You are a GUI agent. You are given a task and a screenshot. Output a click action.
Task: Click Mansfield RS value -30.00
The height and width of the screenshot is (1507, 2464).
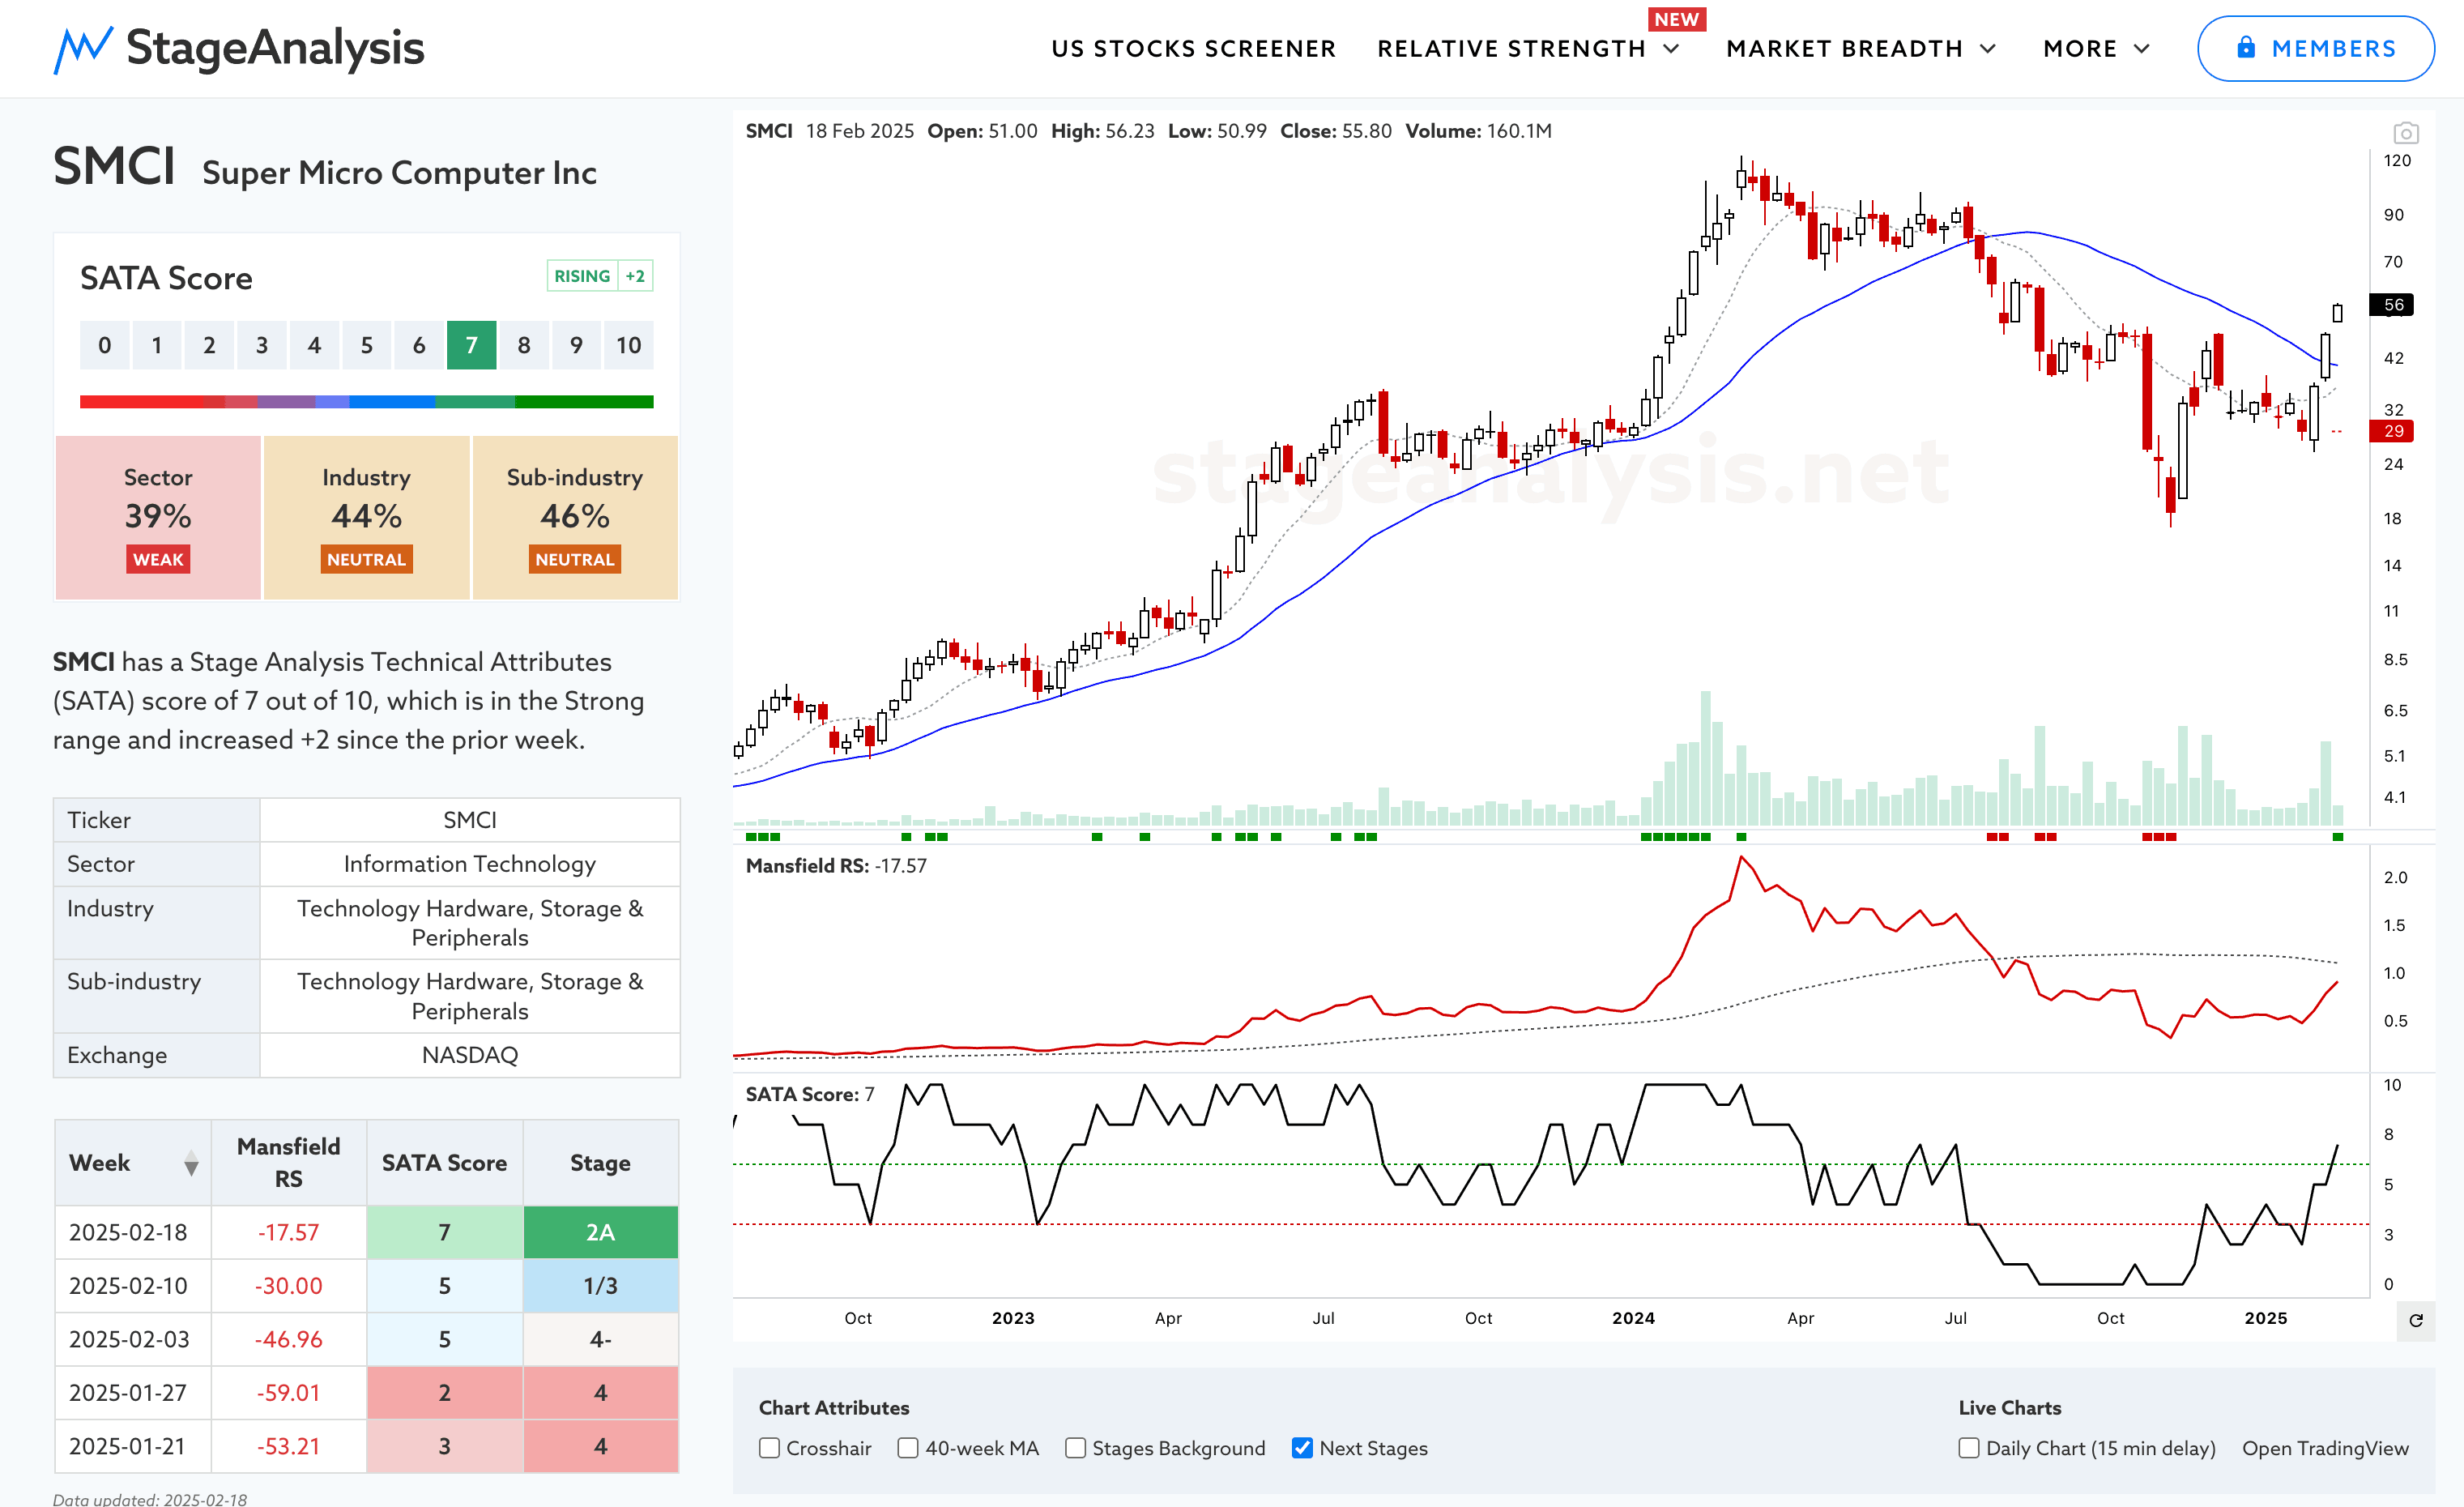click(x=288, y=1286)
